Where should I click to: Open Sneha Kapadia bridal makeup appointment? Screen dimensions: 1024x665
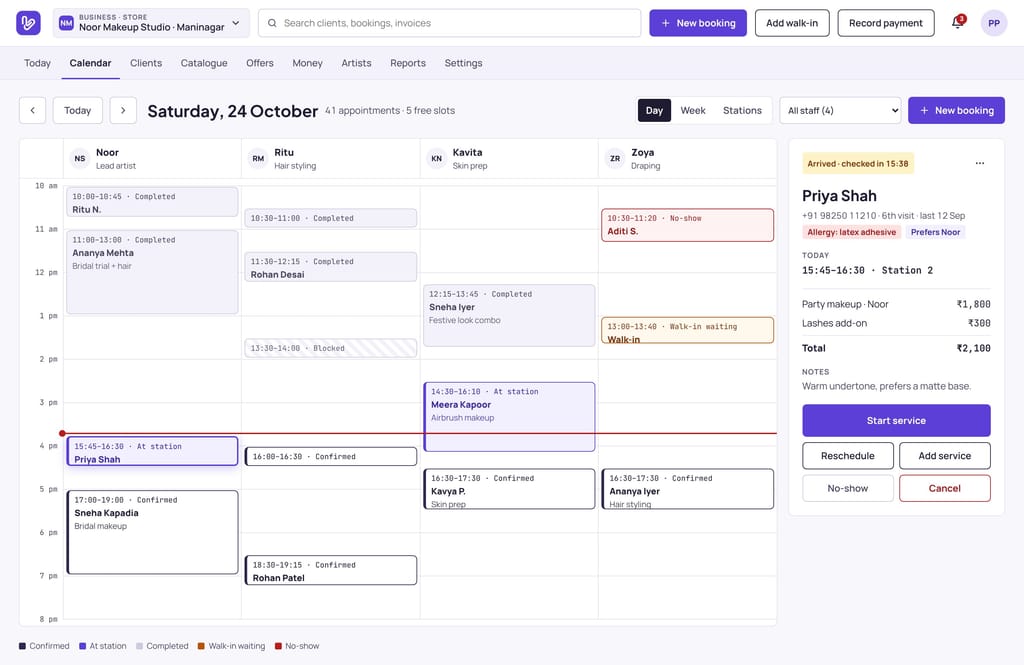[x=152, y=532]
